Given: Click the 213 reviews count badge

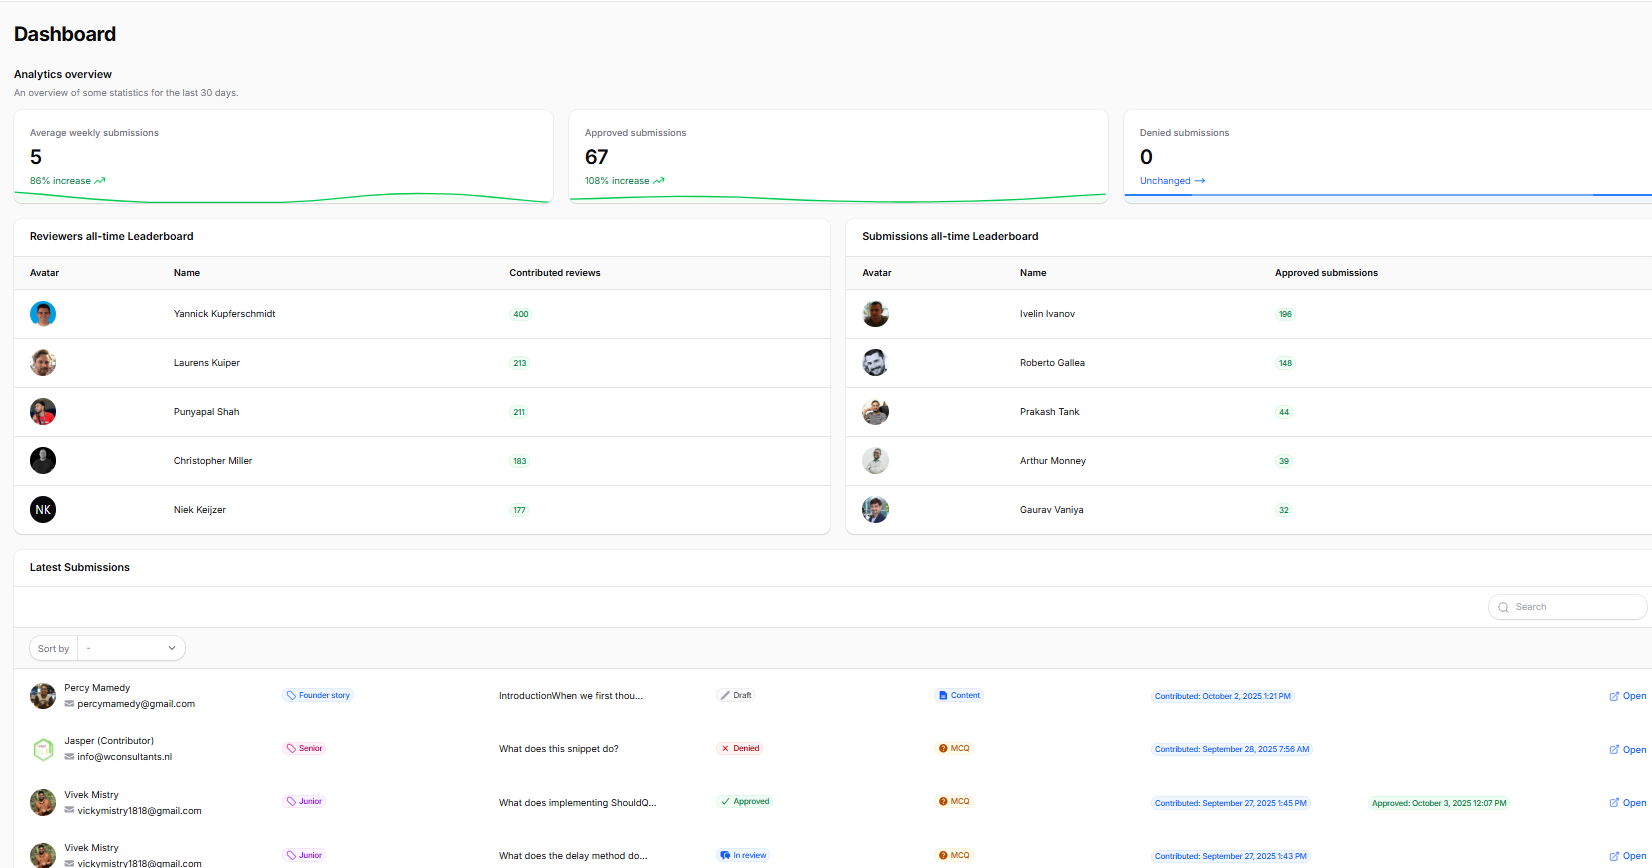Looking at the screenshot, I should (520, 363).
